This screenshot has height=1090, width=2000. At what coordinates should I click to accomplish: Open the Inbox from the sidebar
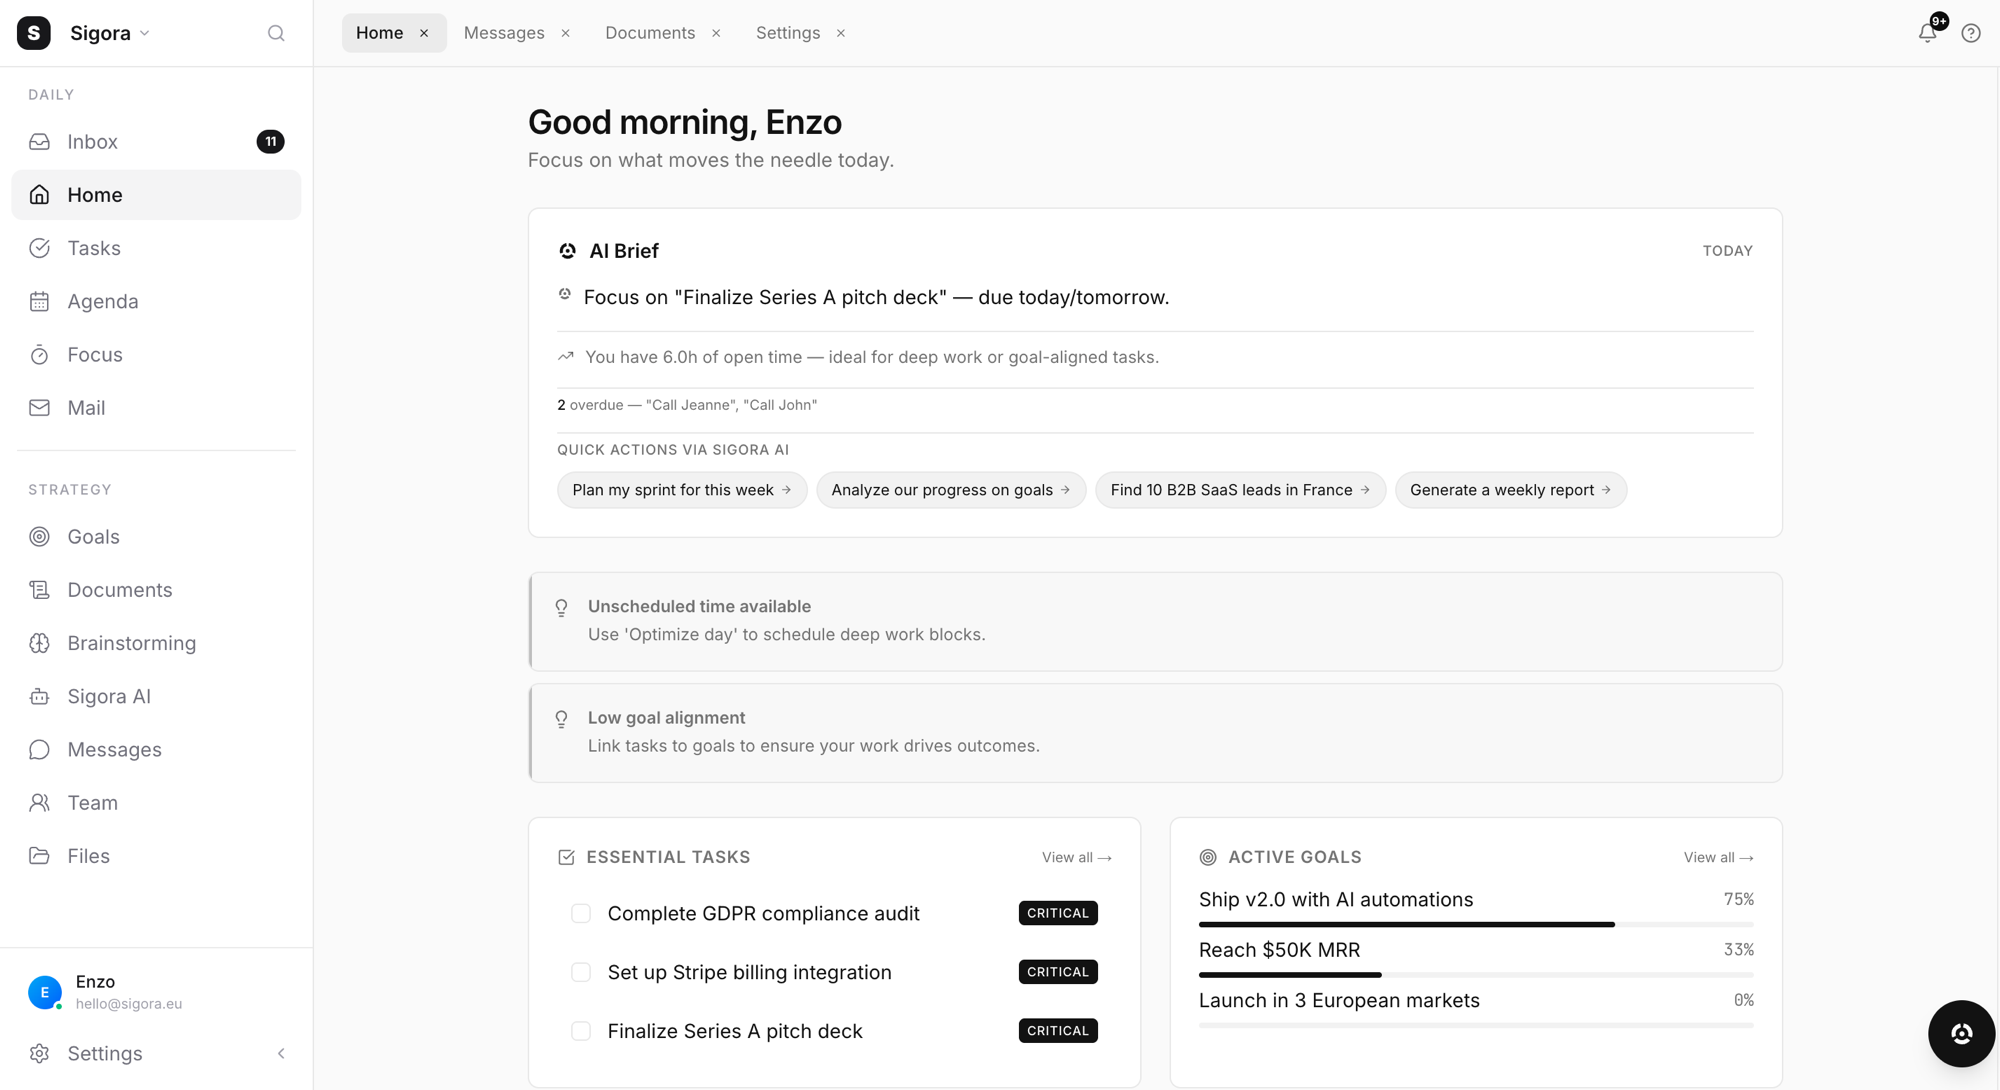[92, 141]
